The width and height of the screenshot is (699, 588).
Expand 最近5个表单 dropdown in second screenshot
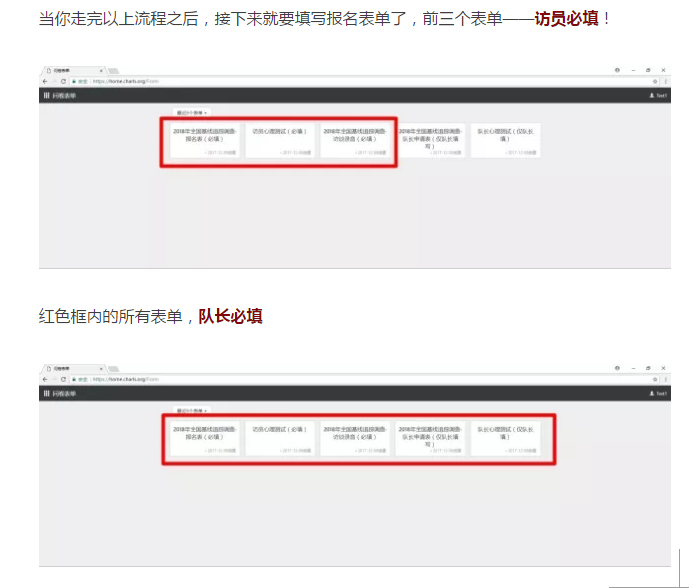(191, 411)
